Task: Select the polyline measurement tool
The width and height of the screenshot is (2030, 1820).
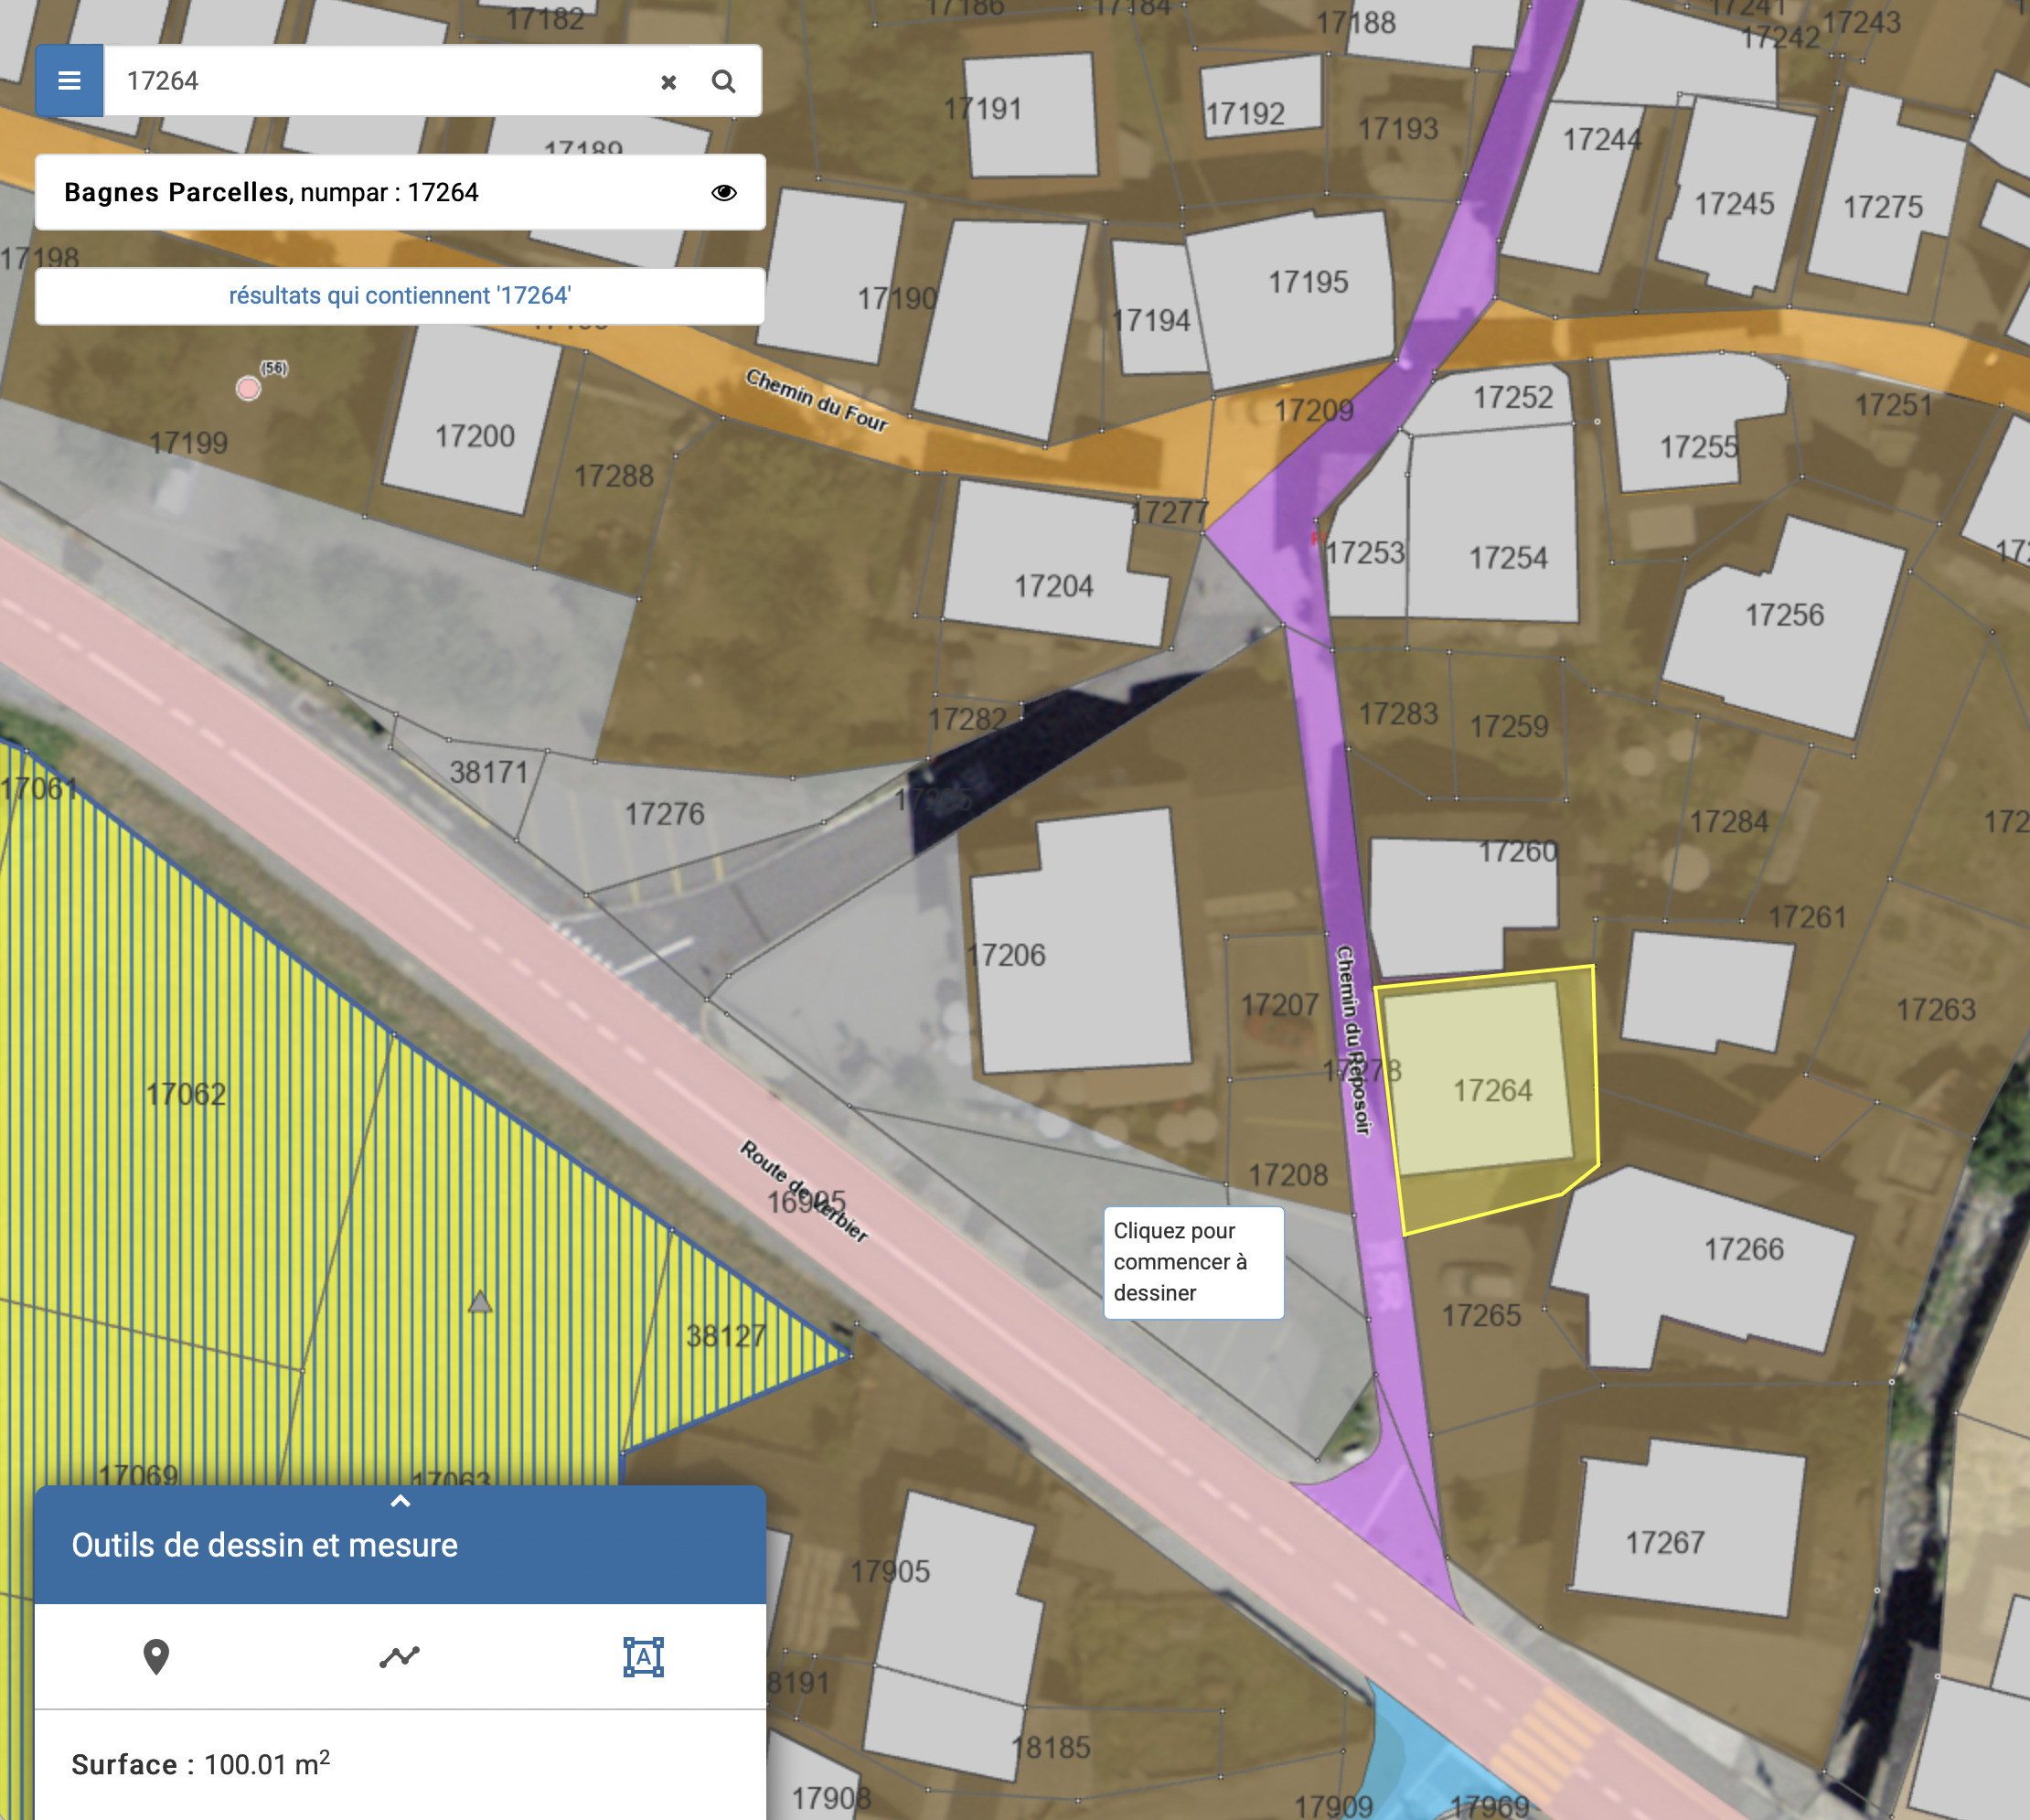Action: click(x=399, y=1656)
